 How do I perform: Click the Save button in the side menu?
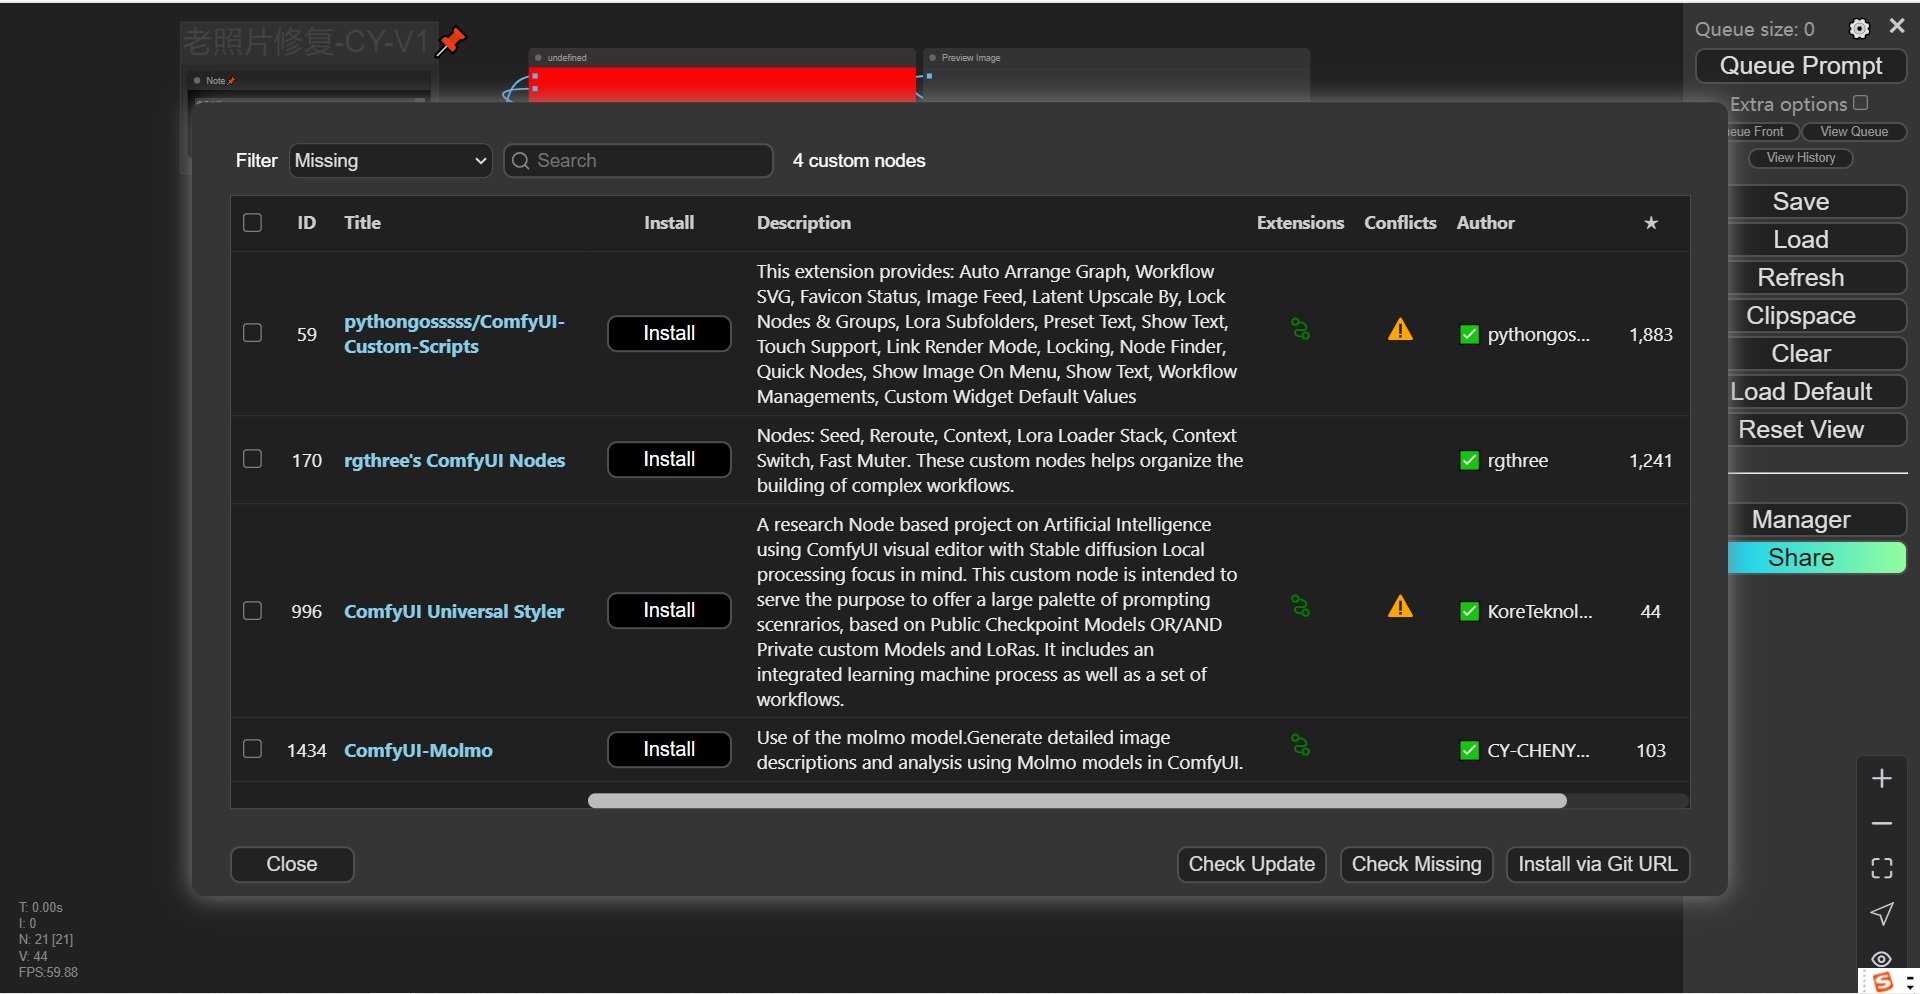[1817, 202]
